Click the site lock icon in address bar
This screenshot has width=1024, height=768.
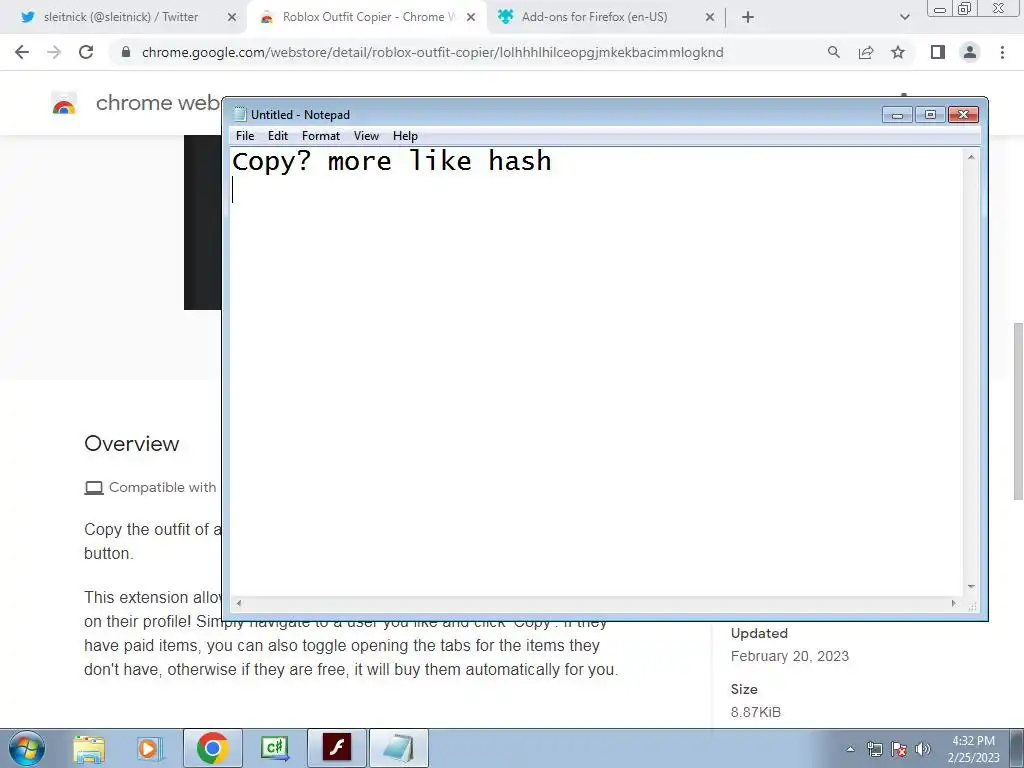(x=126, y=52)
